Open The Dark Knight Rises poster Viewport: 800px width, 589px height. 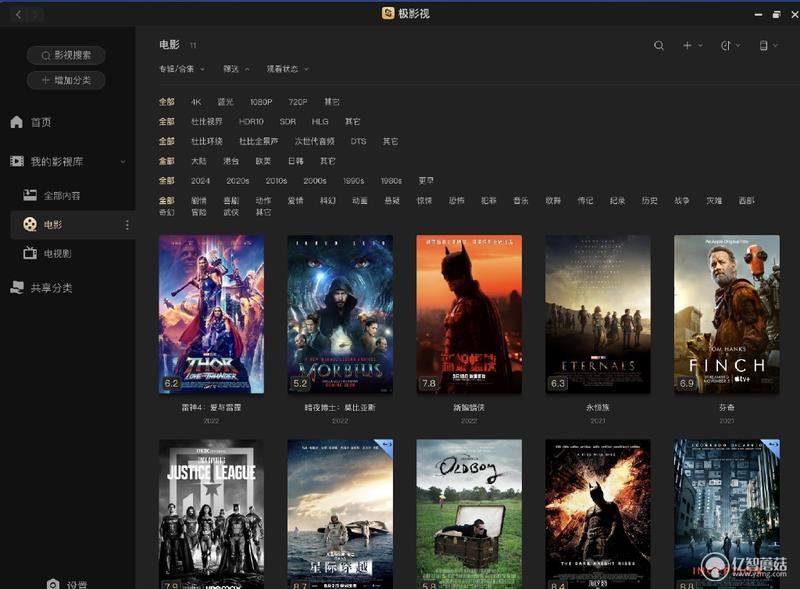pos(598,514)
